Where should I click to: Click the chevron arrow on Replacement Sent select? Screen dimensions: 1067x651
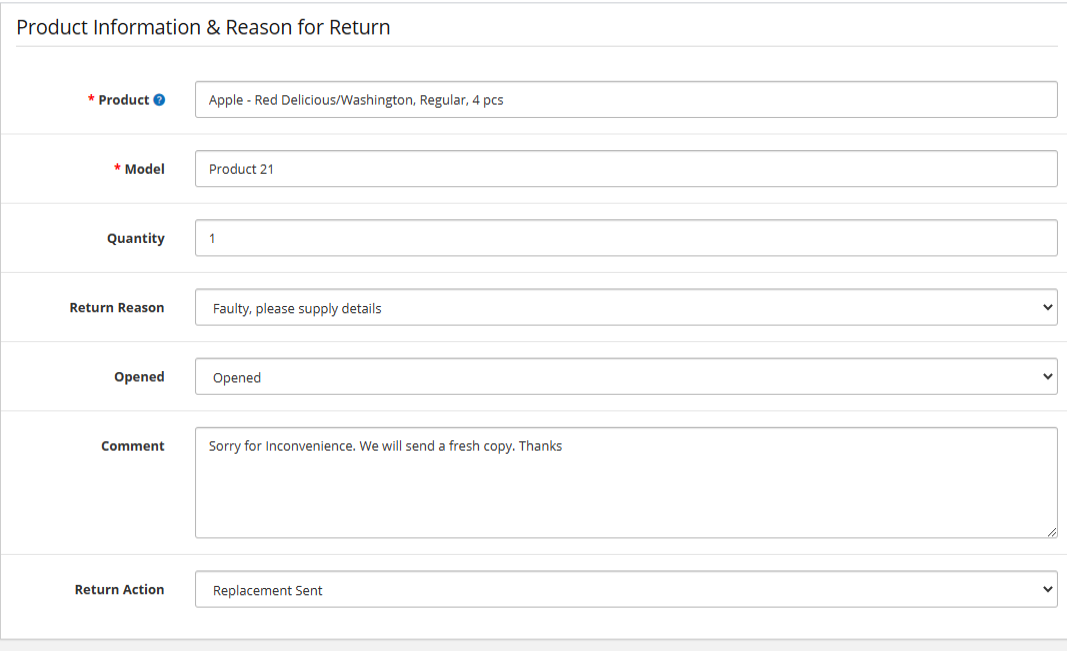point(1047,590)
